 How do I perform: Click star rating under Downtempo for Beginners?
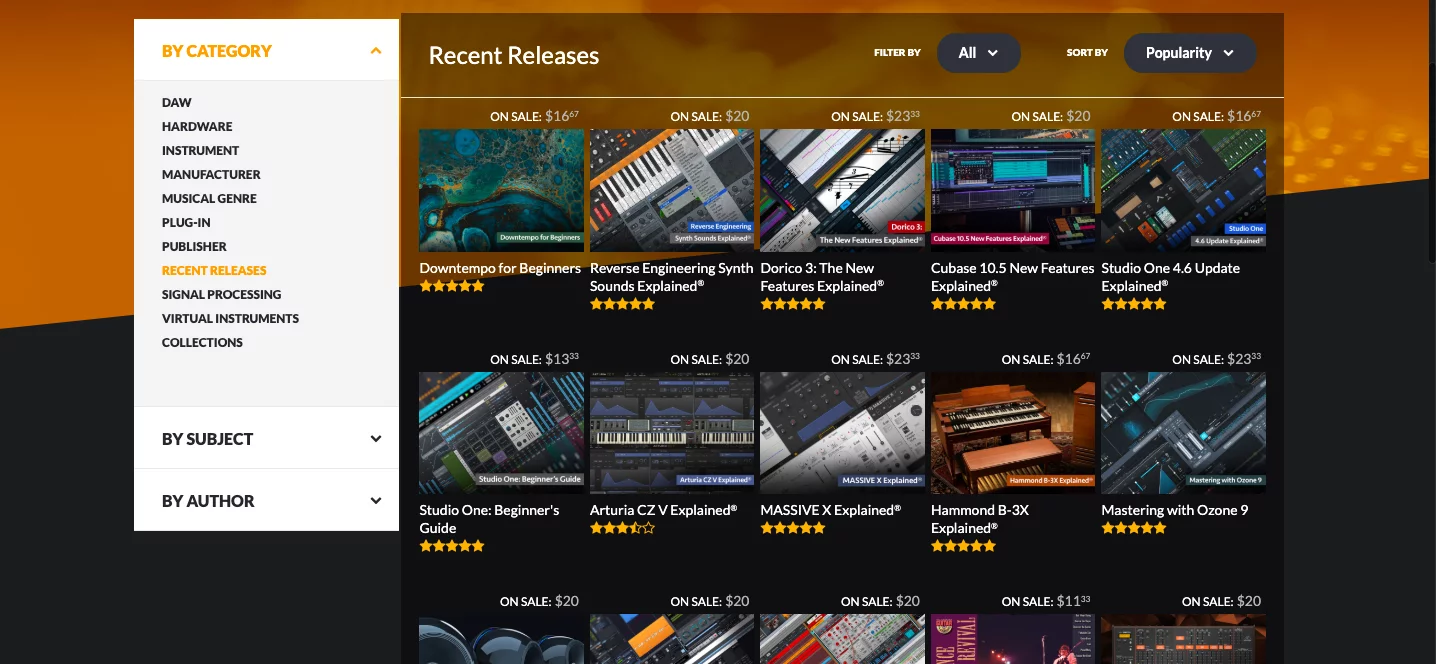(452, 286)
